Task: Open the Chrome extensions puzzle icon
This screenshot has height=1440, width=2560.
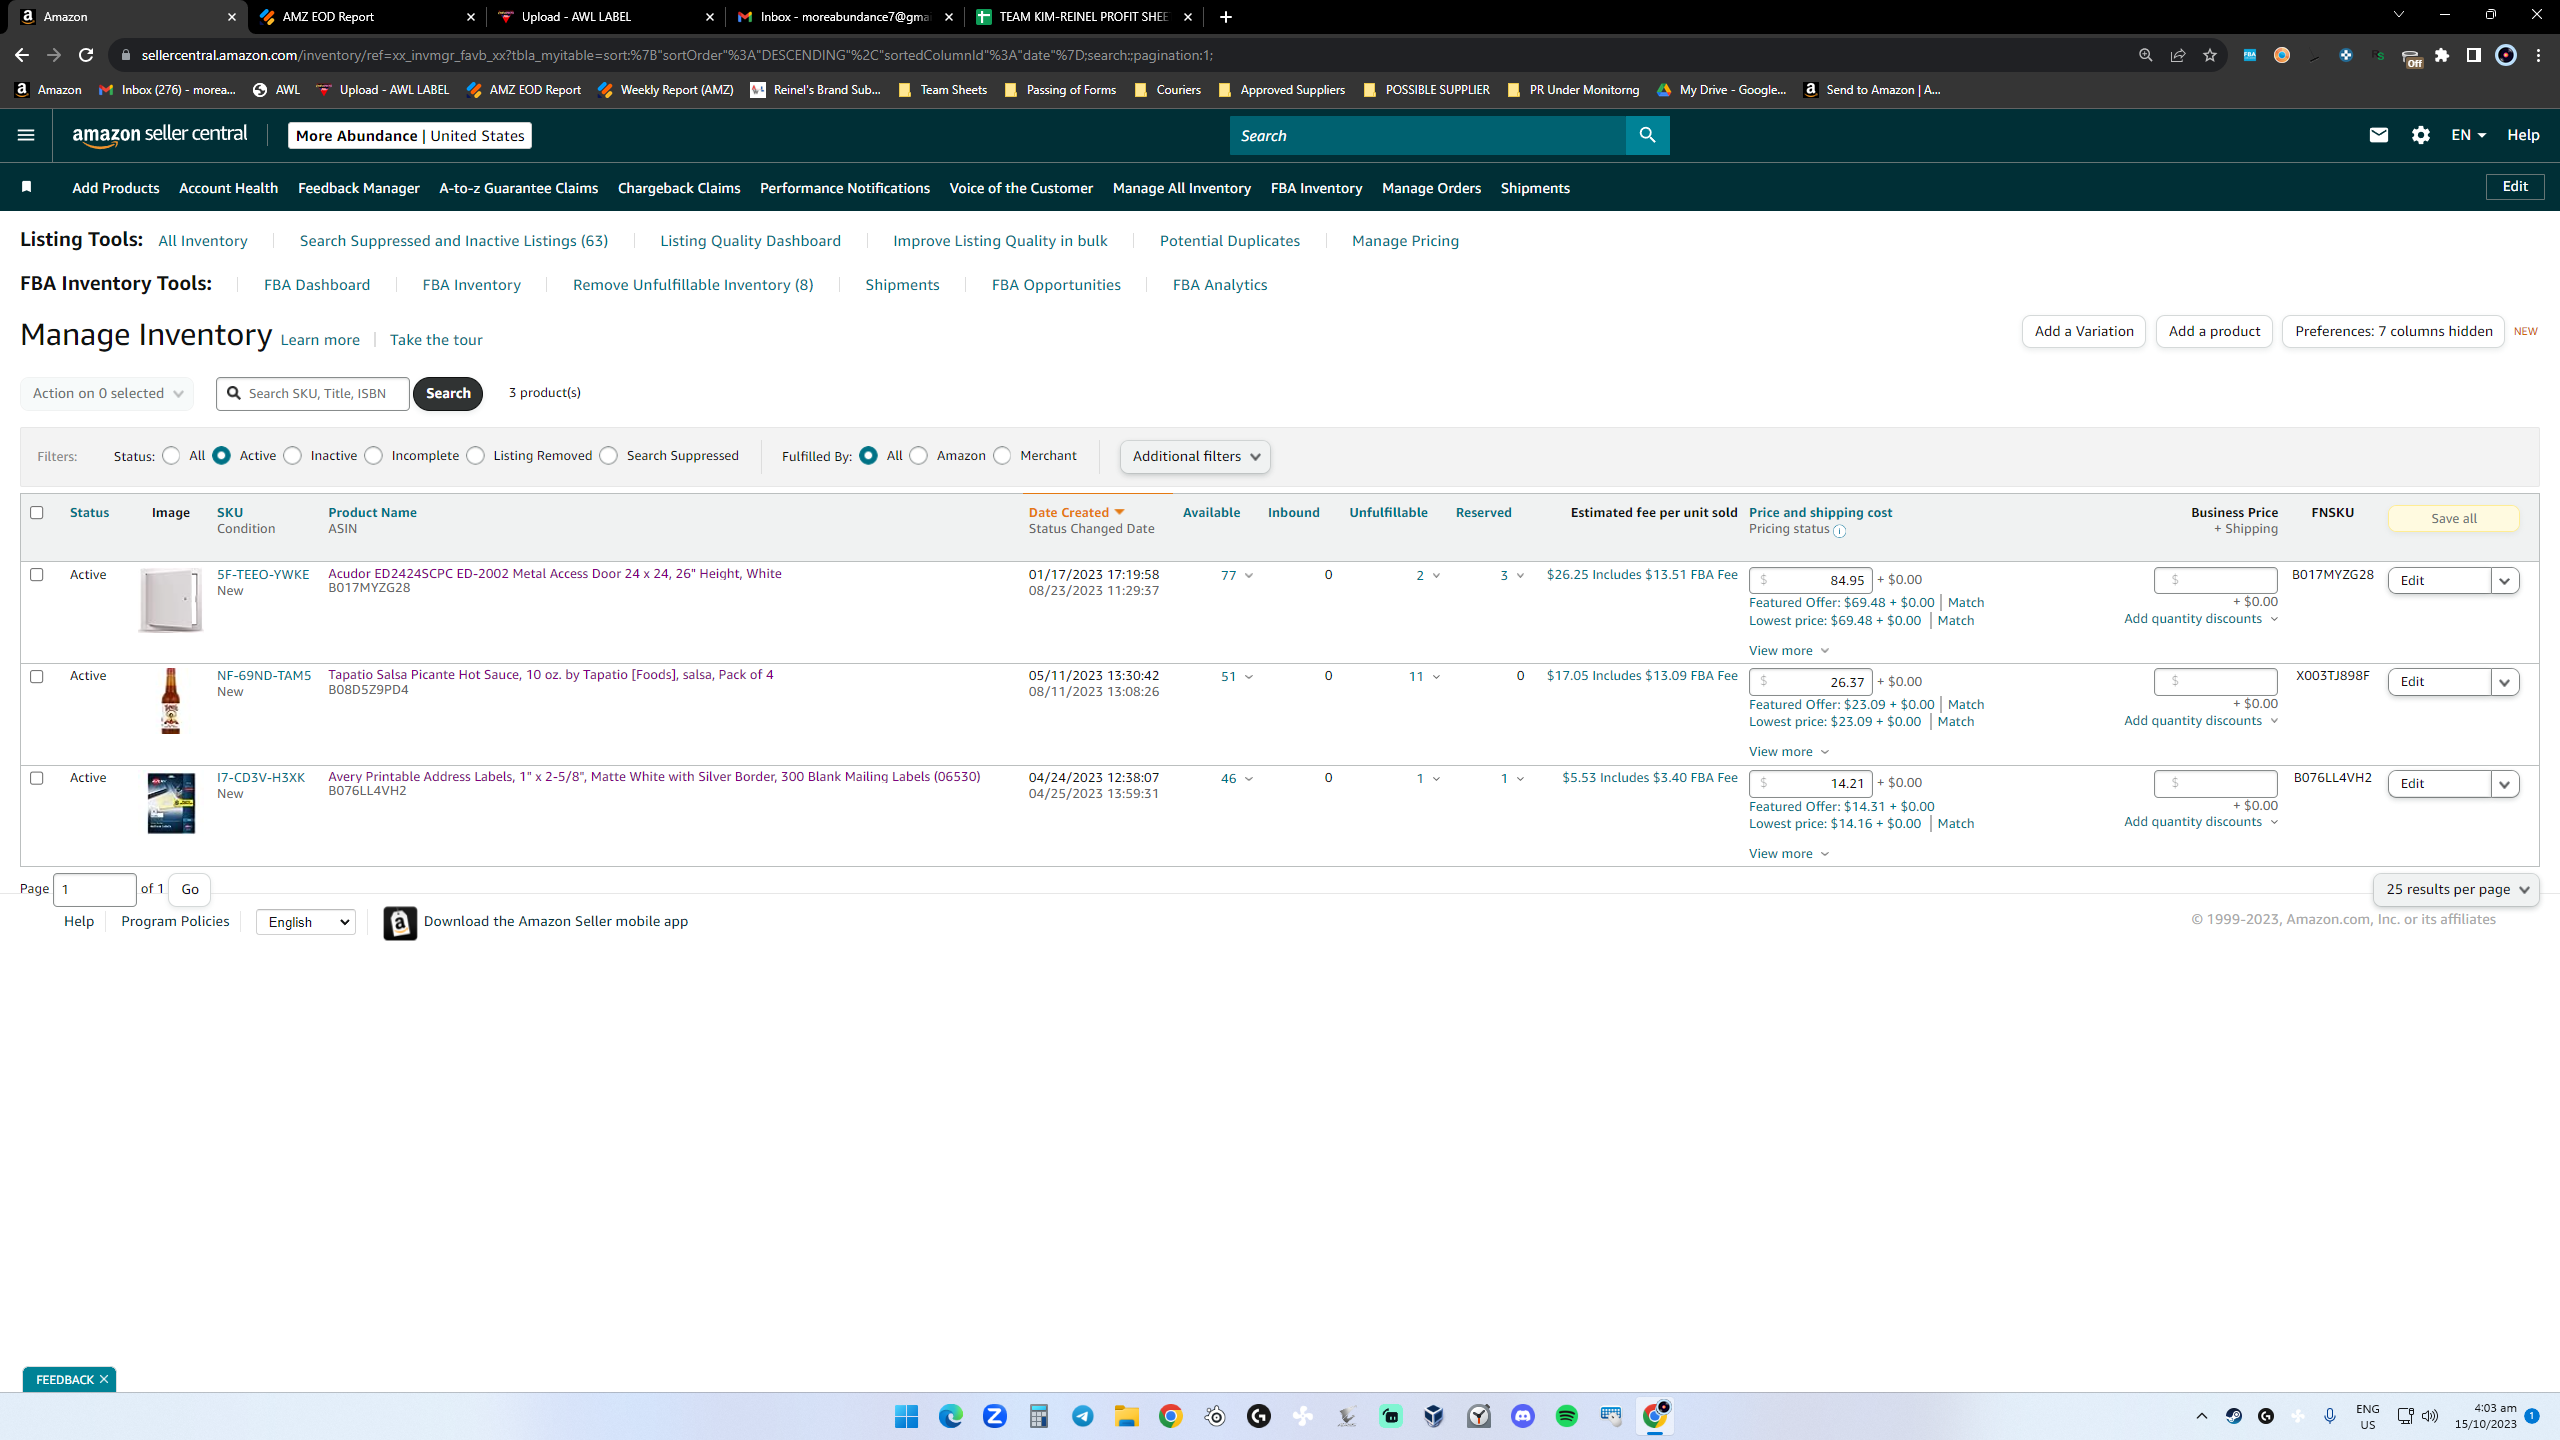Action: [2442, 55]
